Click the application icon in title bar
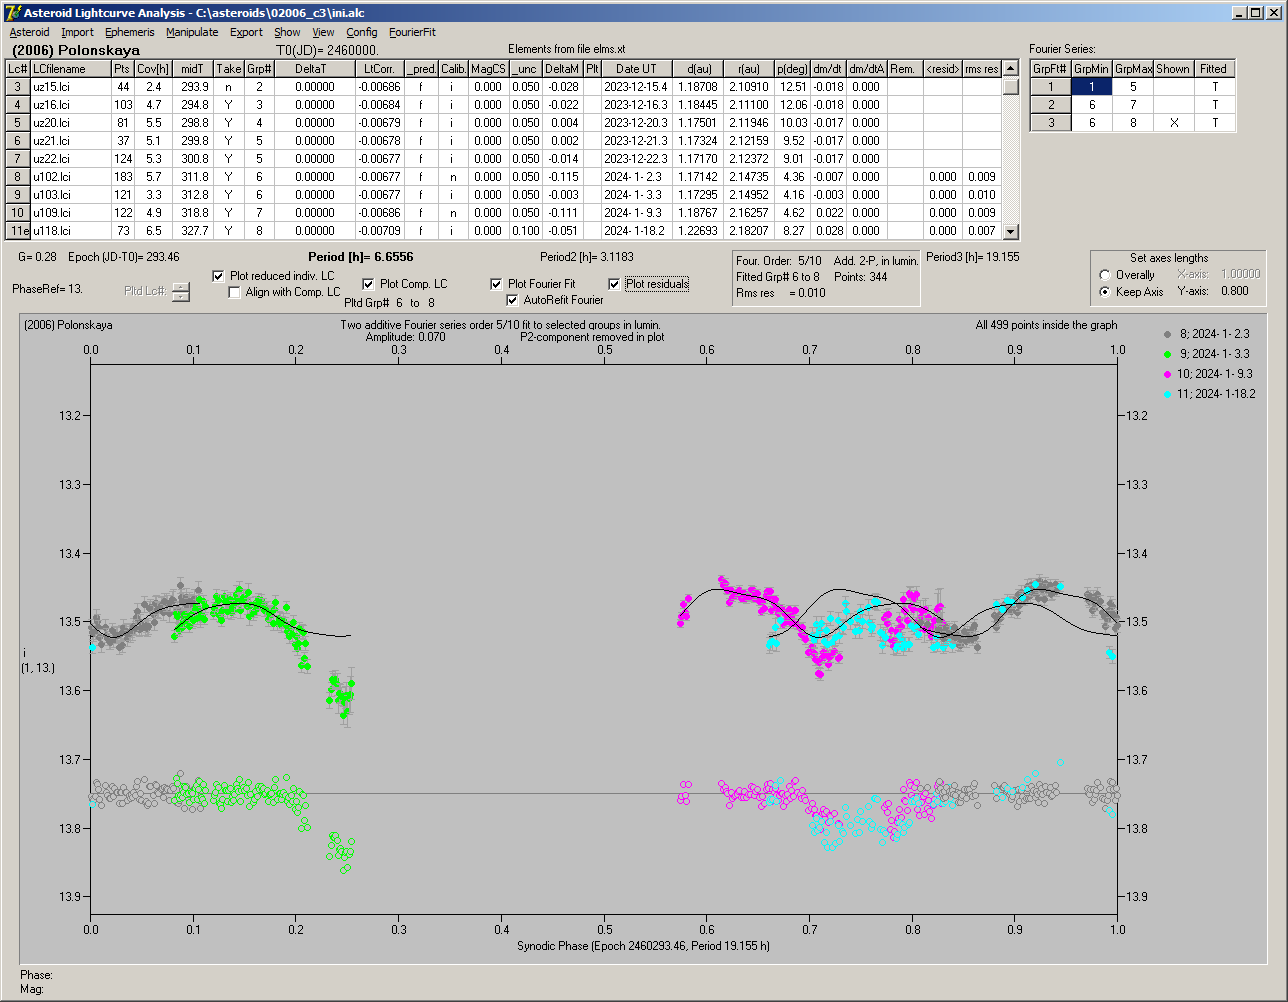Viewport: 1288px width, 1002px height. [x=12, y=12]
